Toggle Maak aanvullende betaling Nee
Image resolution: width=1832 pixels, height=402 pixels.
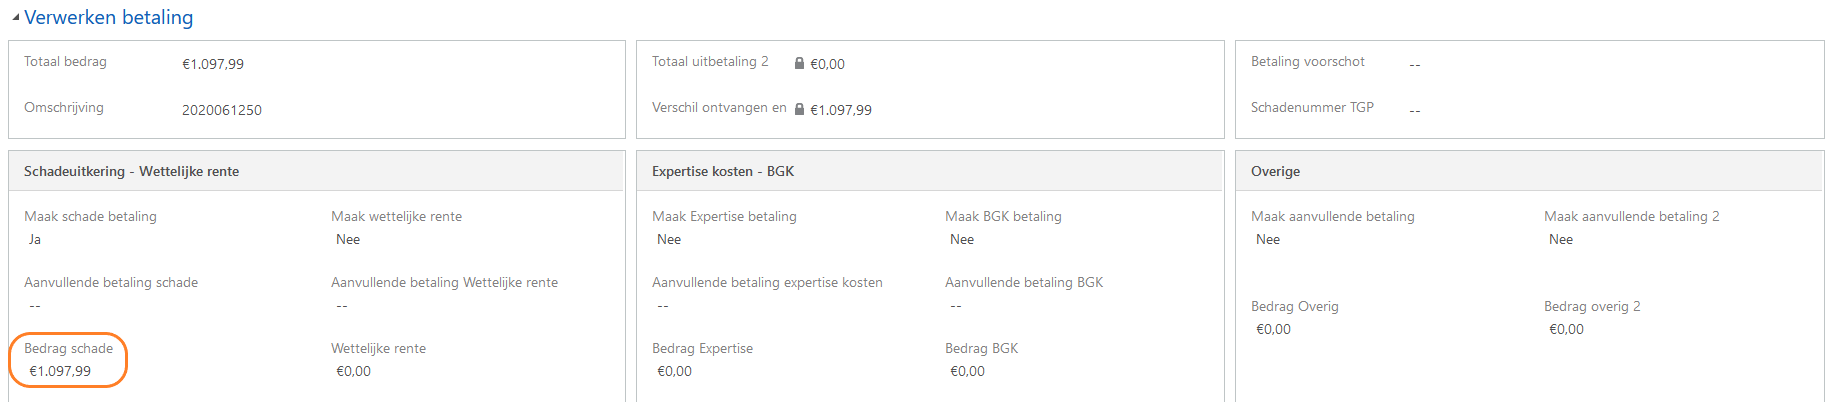click(1268, 240)
